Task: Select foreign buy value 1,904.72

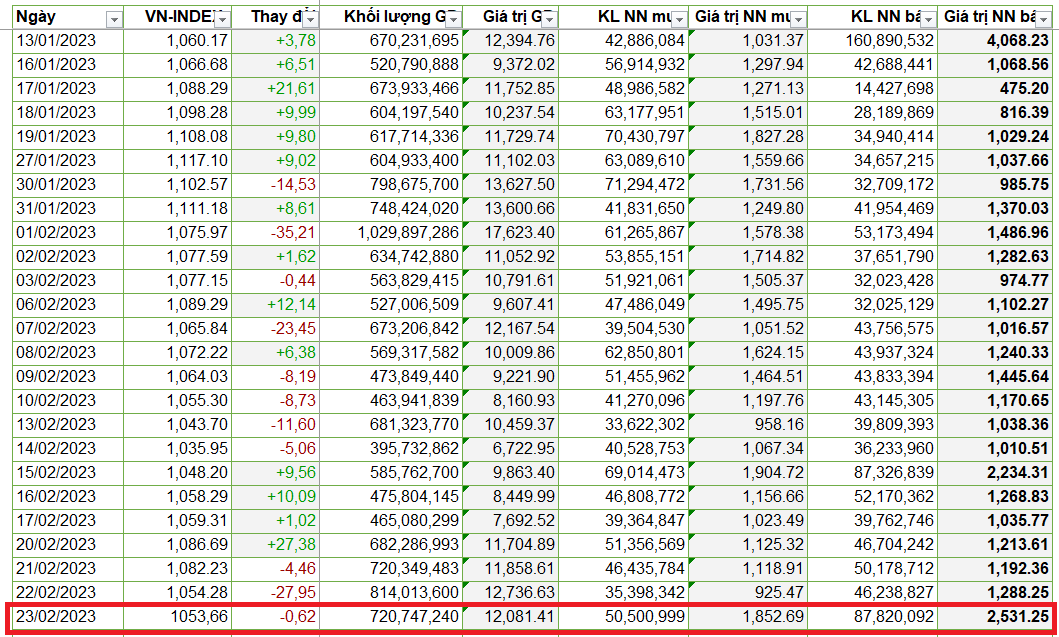Action: (x=748, y=473)
